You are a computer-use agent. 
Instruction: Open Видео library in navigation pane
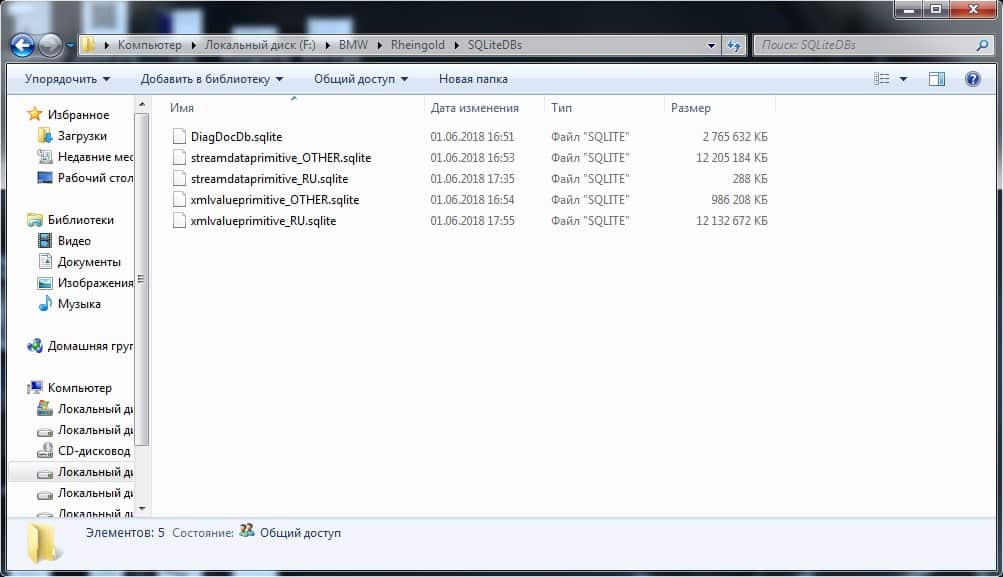74,241
